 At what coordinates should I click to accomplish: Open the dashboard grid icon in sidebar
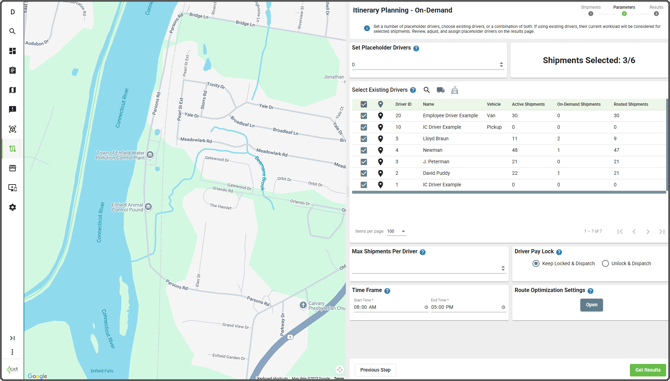(x=12, y=51)
